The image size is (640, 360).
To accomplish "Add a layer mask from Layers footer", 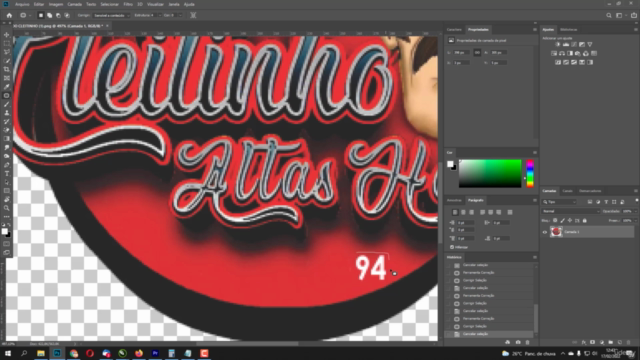I will [x=593, y=342].
